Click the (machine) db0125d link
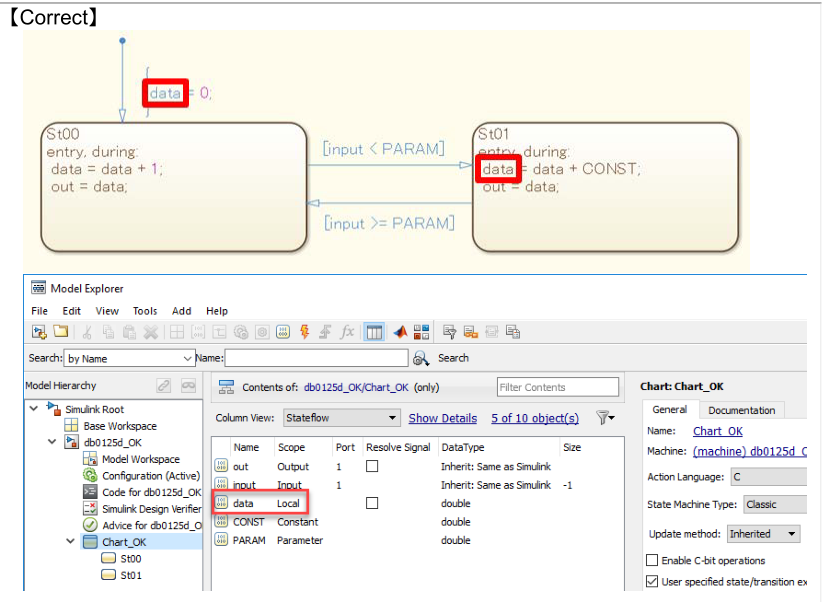This screenshot has height=602, width=824. pyautogui.click(x=750, y=451)
